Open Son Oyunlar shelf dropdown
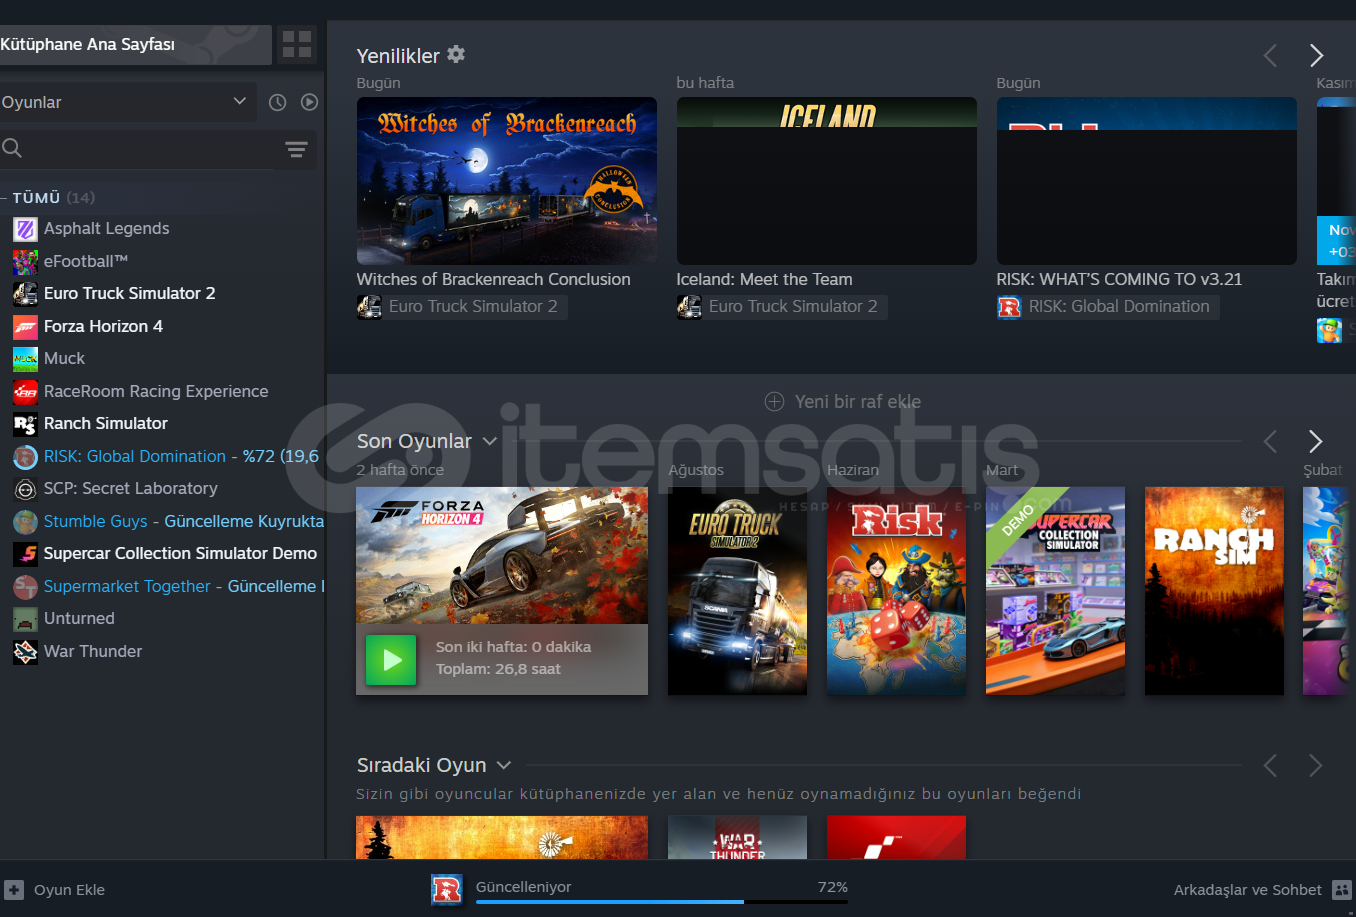This screenshot has height=917, width=1356. click(490, 441)
